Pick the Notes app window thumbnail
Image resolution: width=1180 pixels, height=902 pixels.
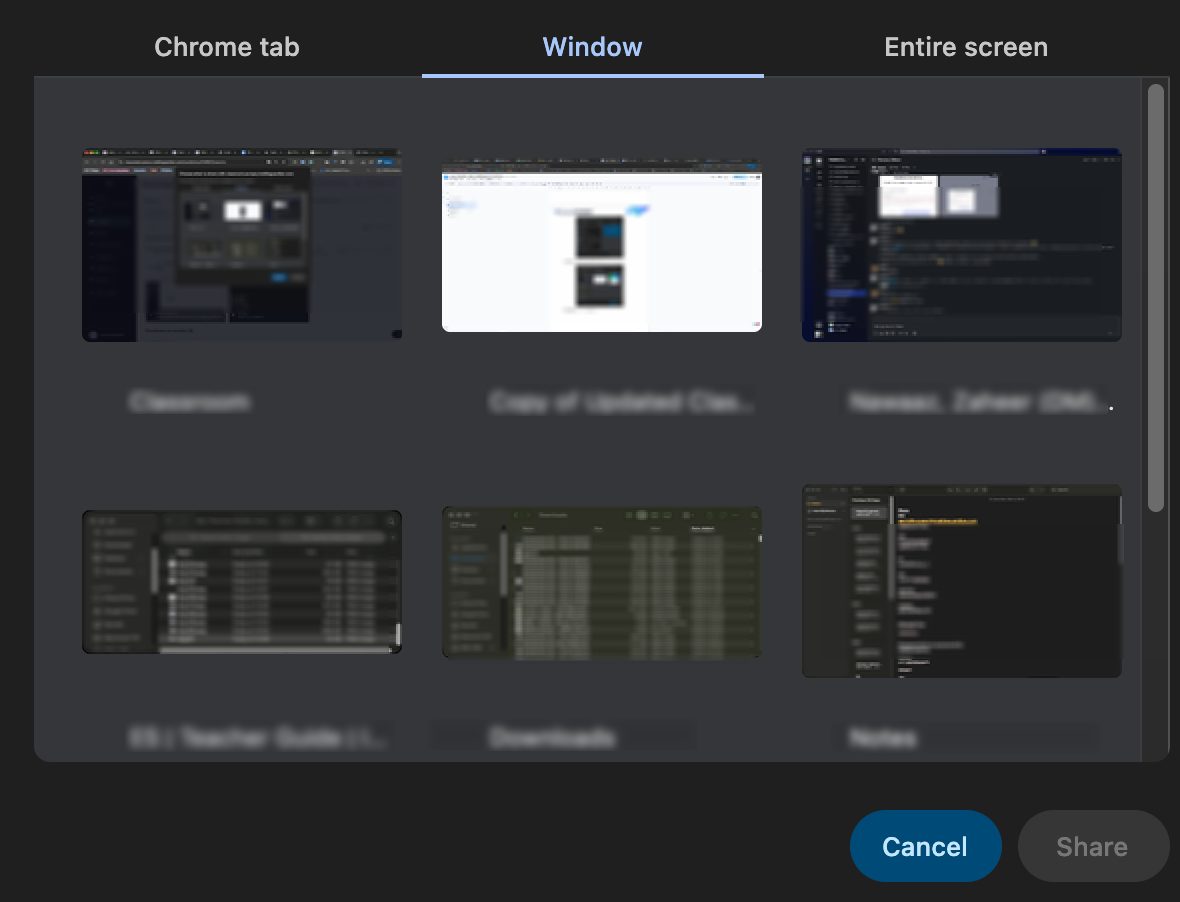click(962, 581)
